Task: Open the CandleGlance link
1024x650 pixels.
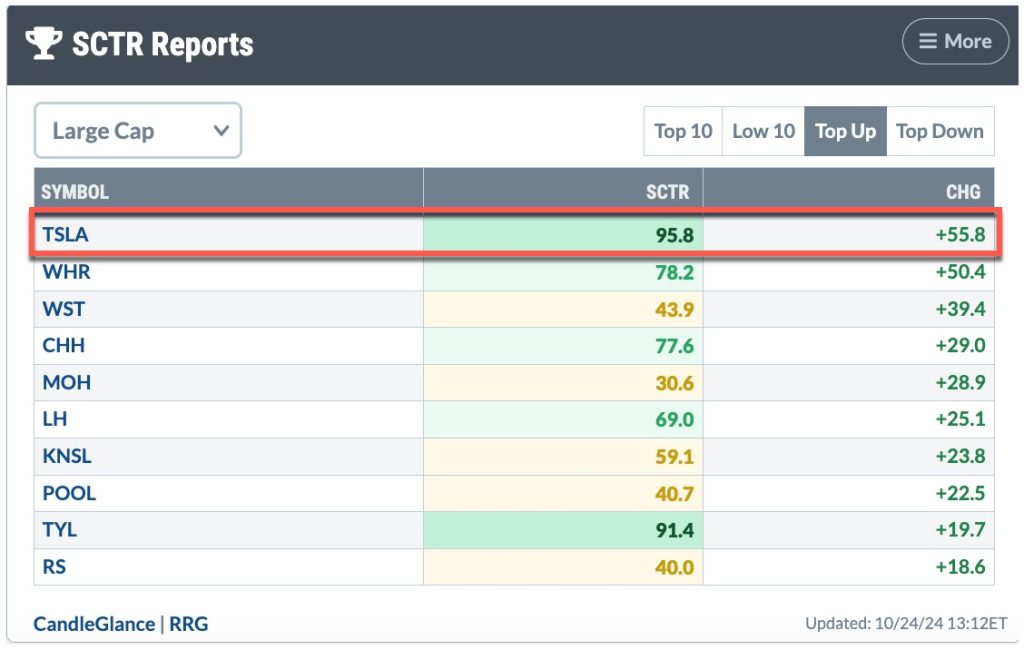Action: tap(94, 624)
